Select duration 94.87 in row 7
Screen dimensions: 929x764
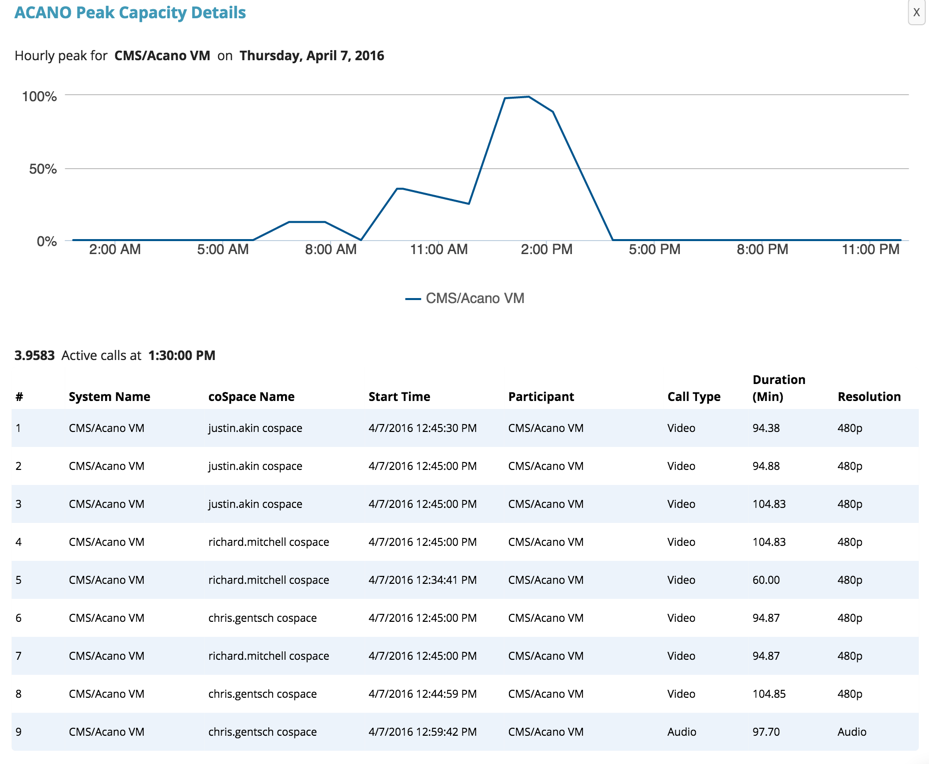pyautogui.click(x=766, y=656)
